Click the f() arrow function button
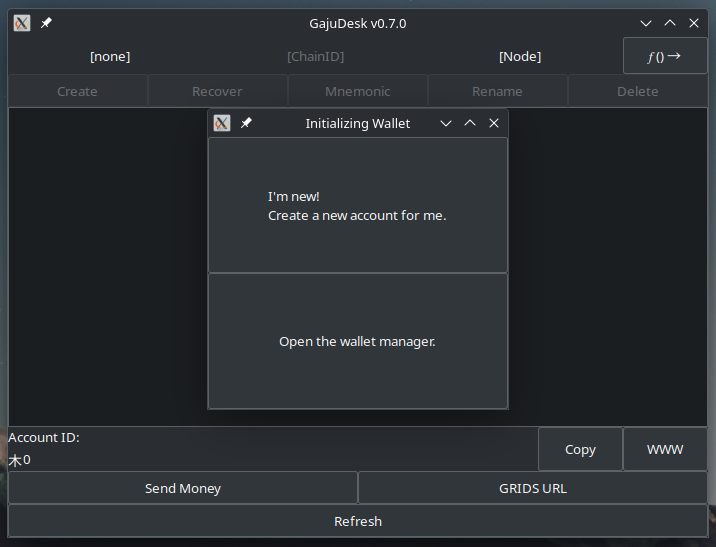The image size is (716, 547). (x=664, y=56)
